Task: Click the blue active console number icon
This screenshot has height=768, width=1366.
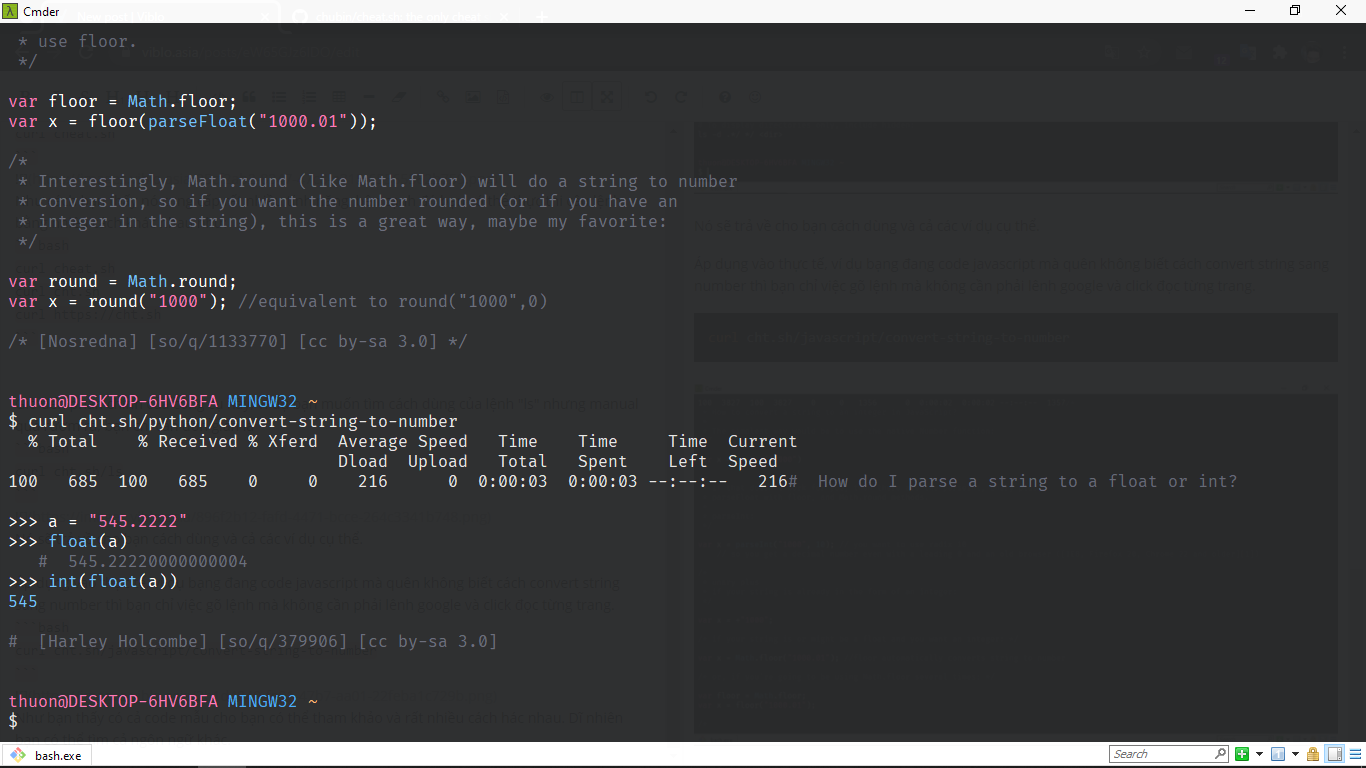Action: click(1278, 754)
